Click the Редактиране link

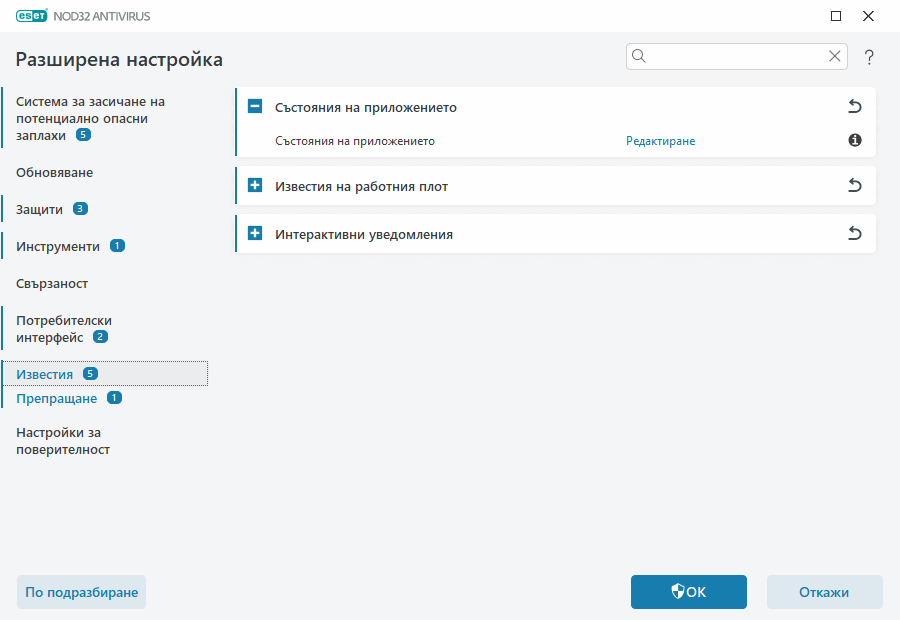pos(660,141)
